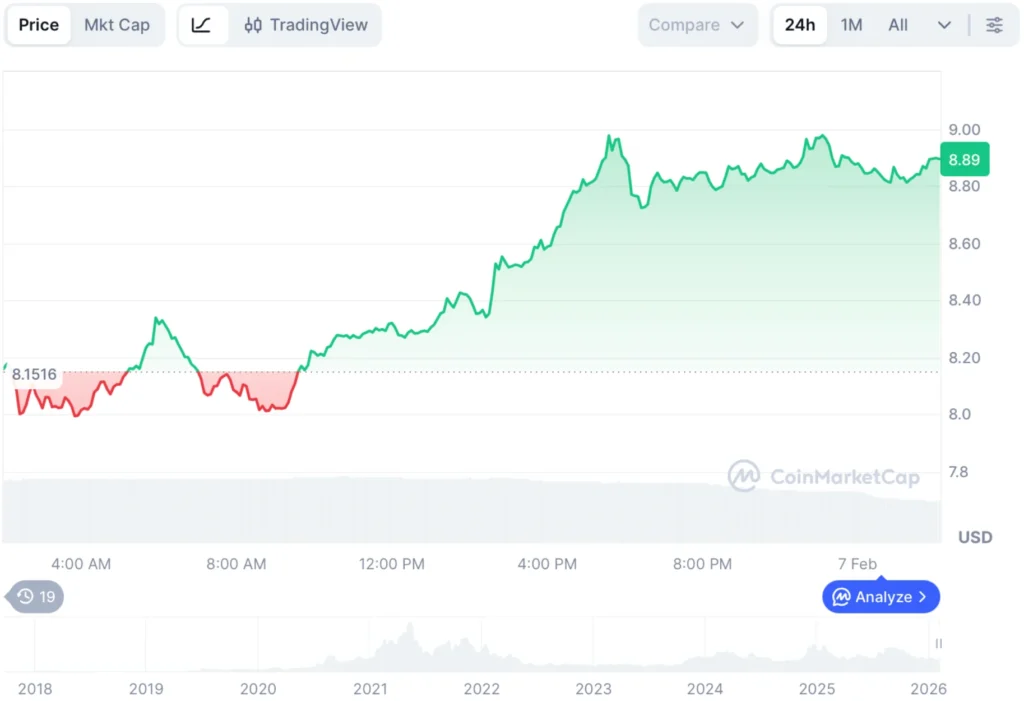
Task: Click the II bars icon beside mini chart
Action: click(938, 645)
